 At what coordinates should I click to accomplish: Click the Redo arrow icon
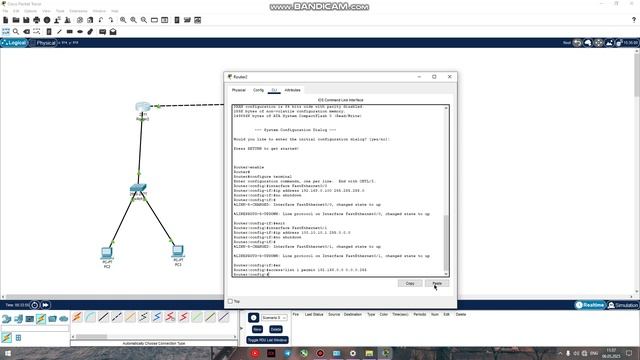click(x=111, y=20)
